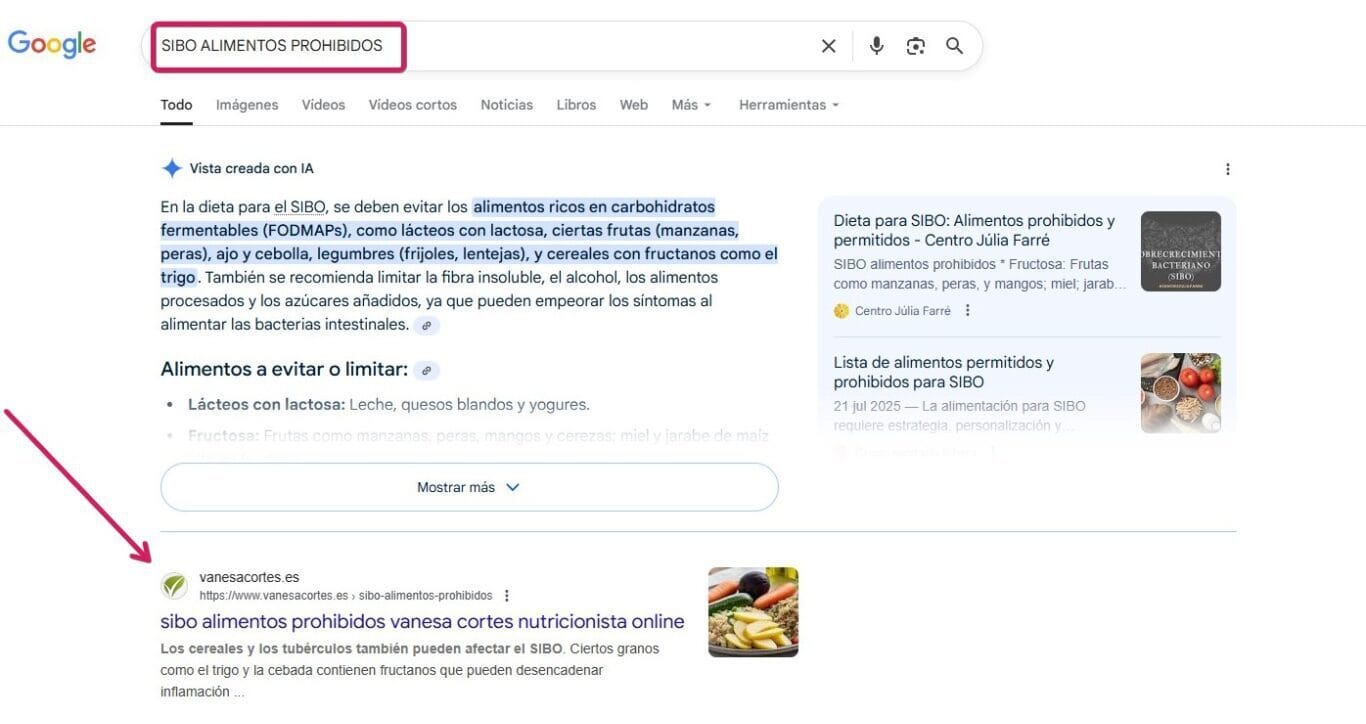
Task: Open AI overview three-dot options menu
Action: click(1228, 169)
